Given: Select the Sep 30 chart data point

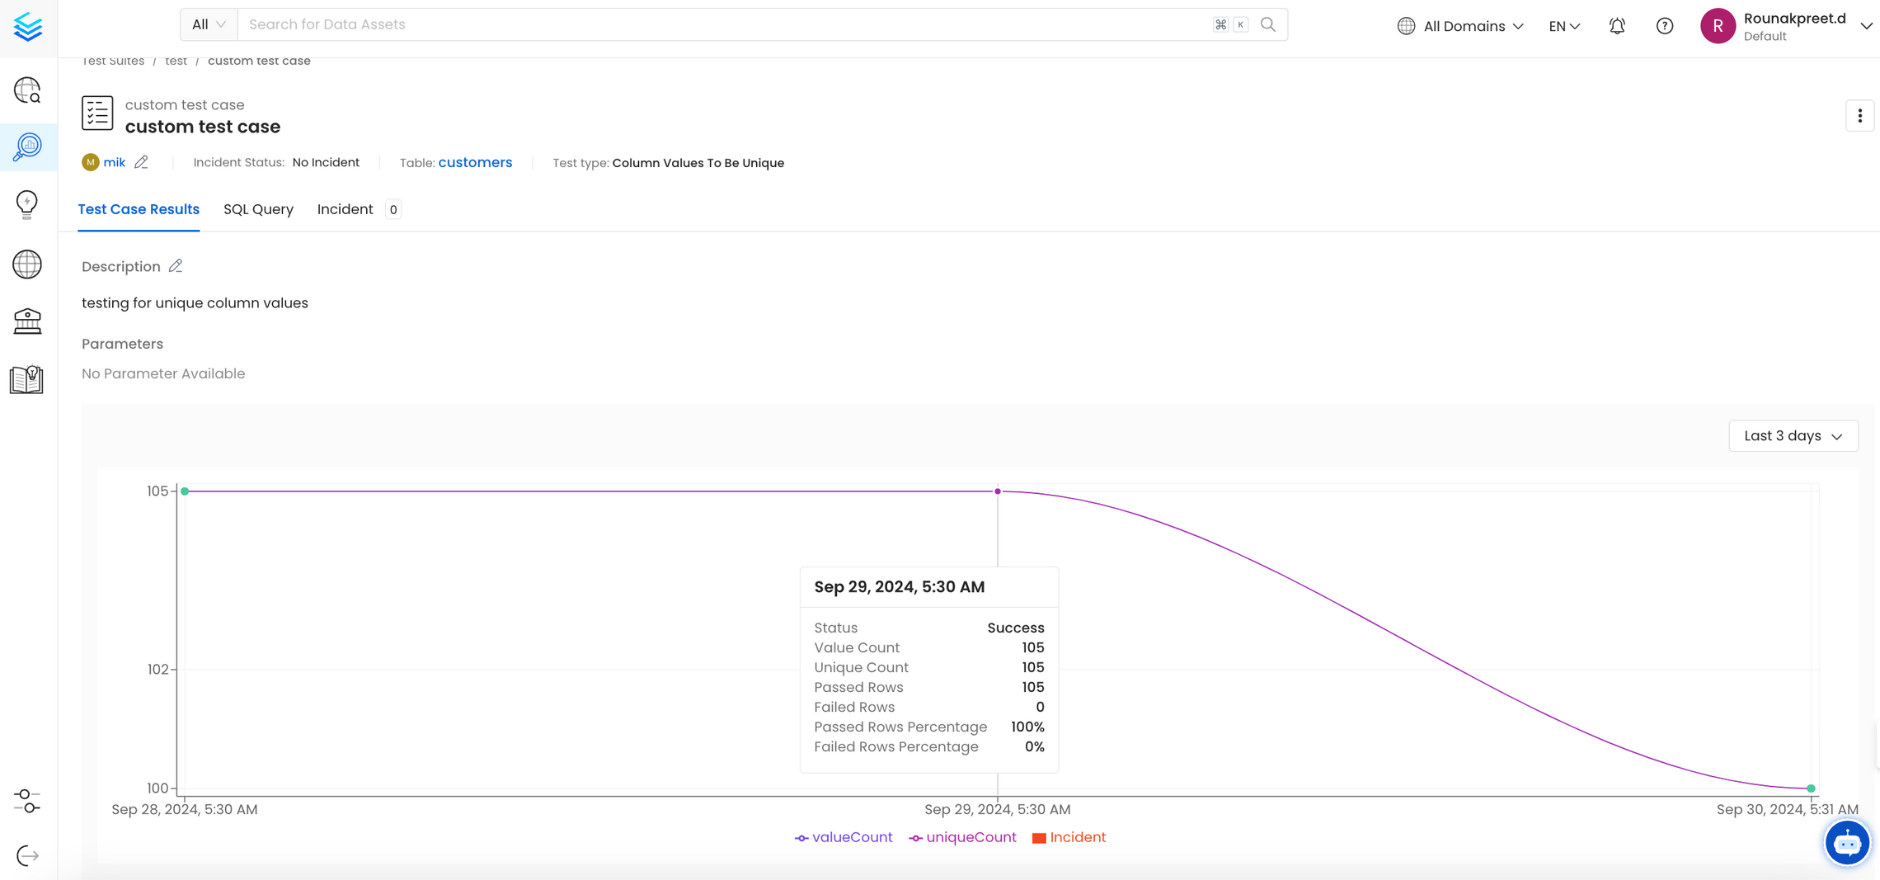Looking at the screenshot, I should tap(1811, 788).
